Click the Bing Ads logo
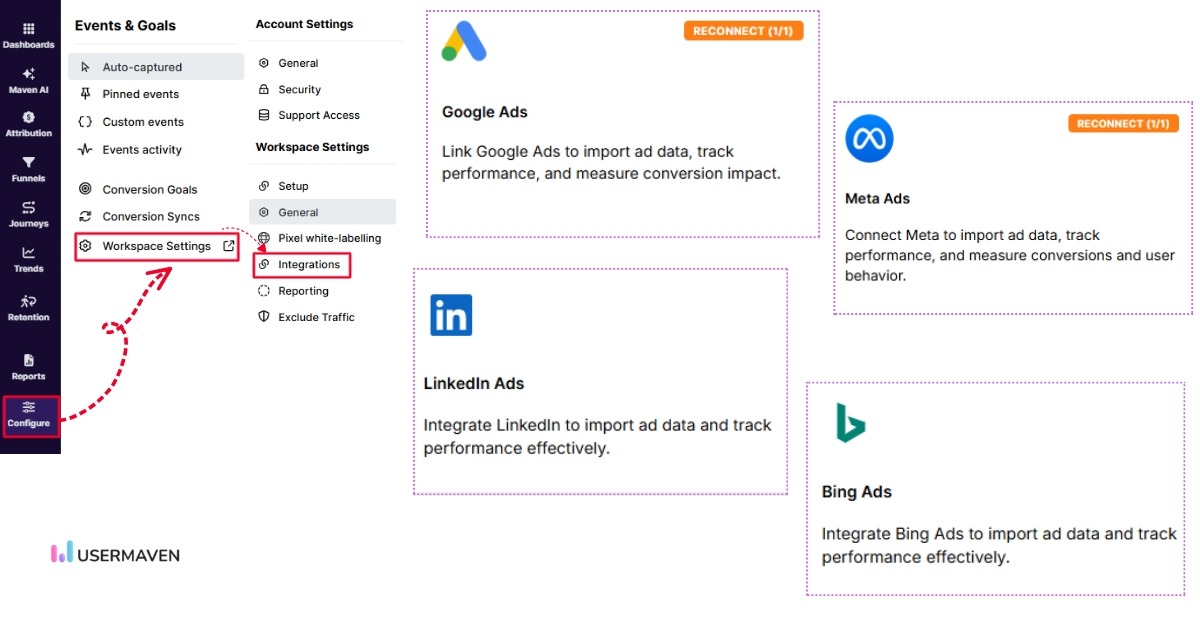 850,424
